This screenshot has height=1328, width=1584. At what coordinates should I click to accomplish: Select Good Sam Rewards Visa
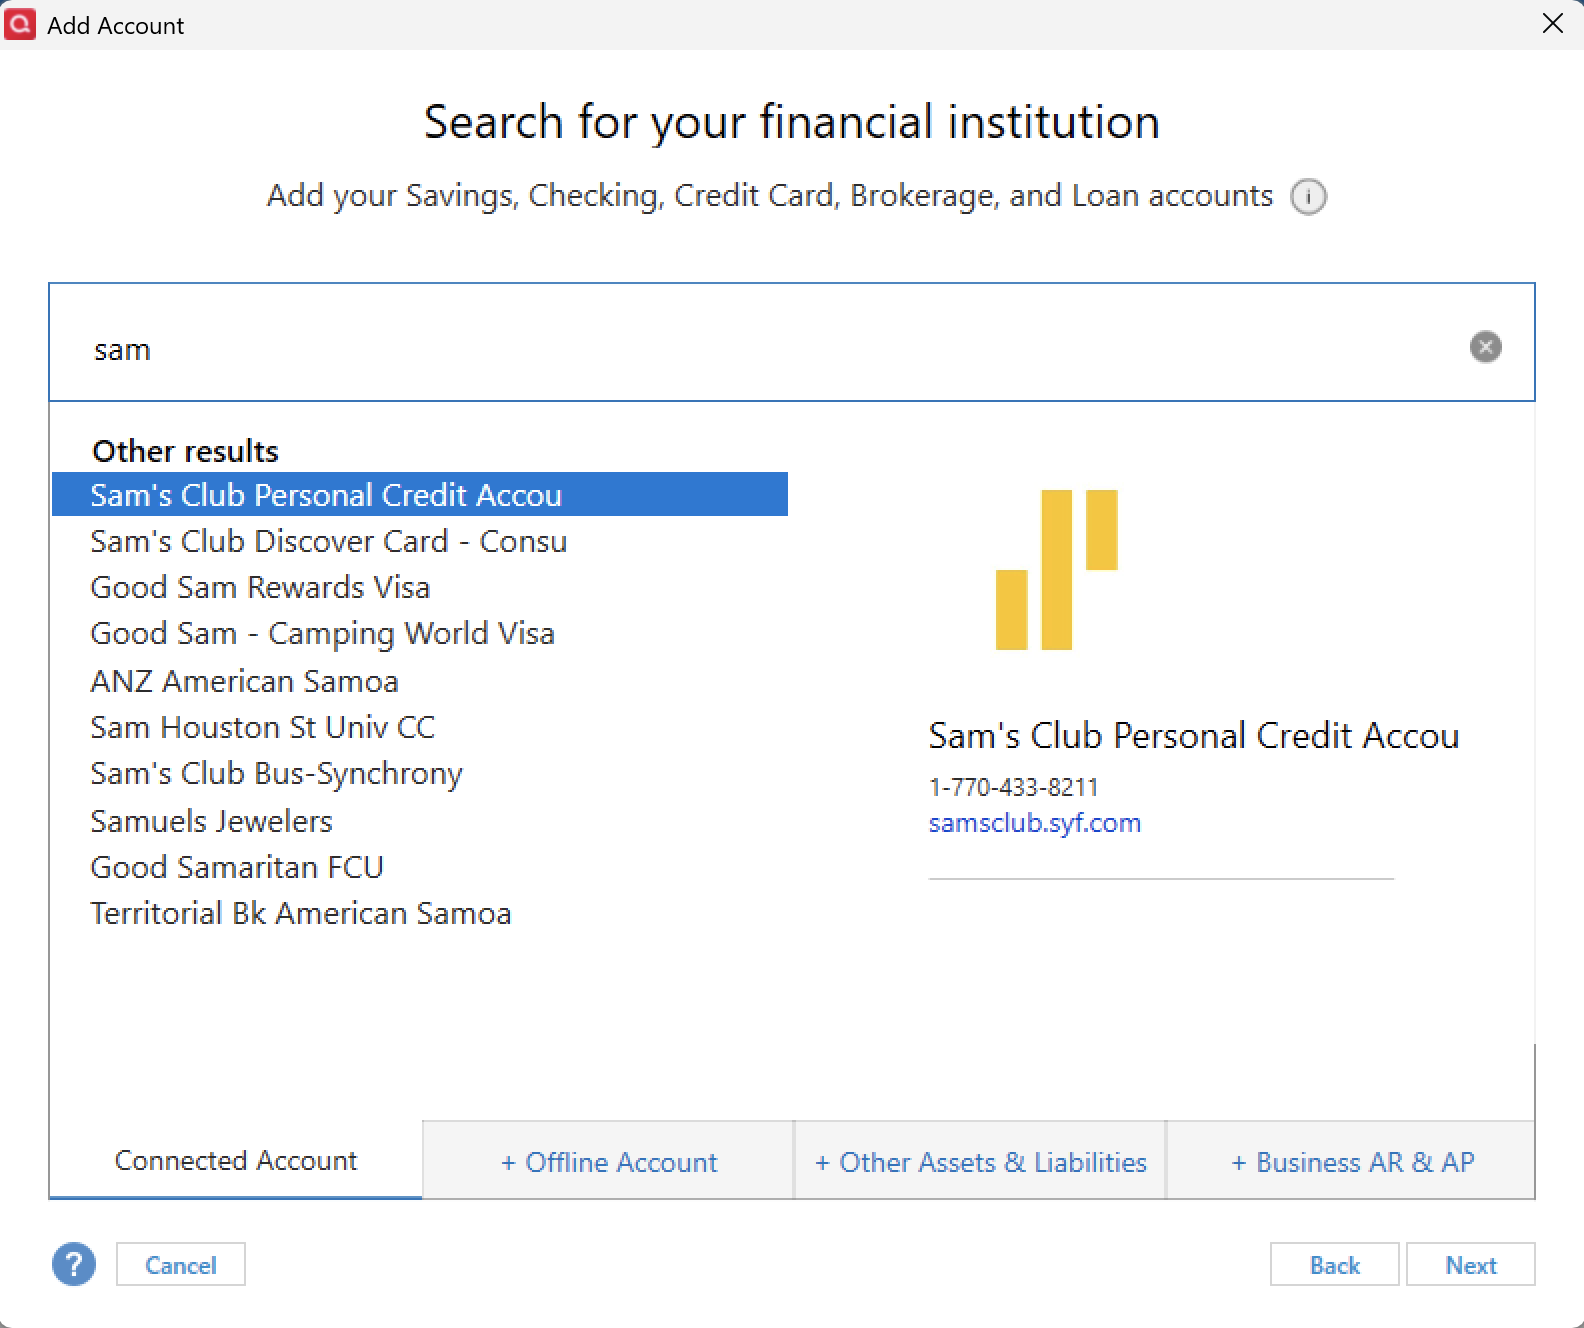pos(260,588)
